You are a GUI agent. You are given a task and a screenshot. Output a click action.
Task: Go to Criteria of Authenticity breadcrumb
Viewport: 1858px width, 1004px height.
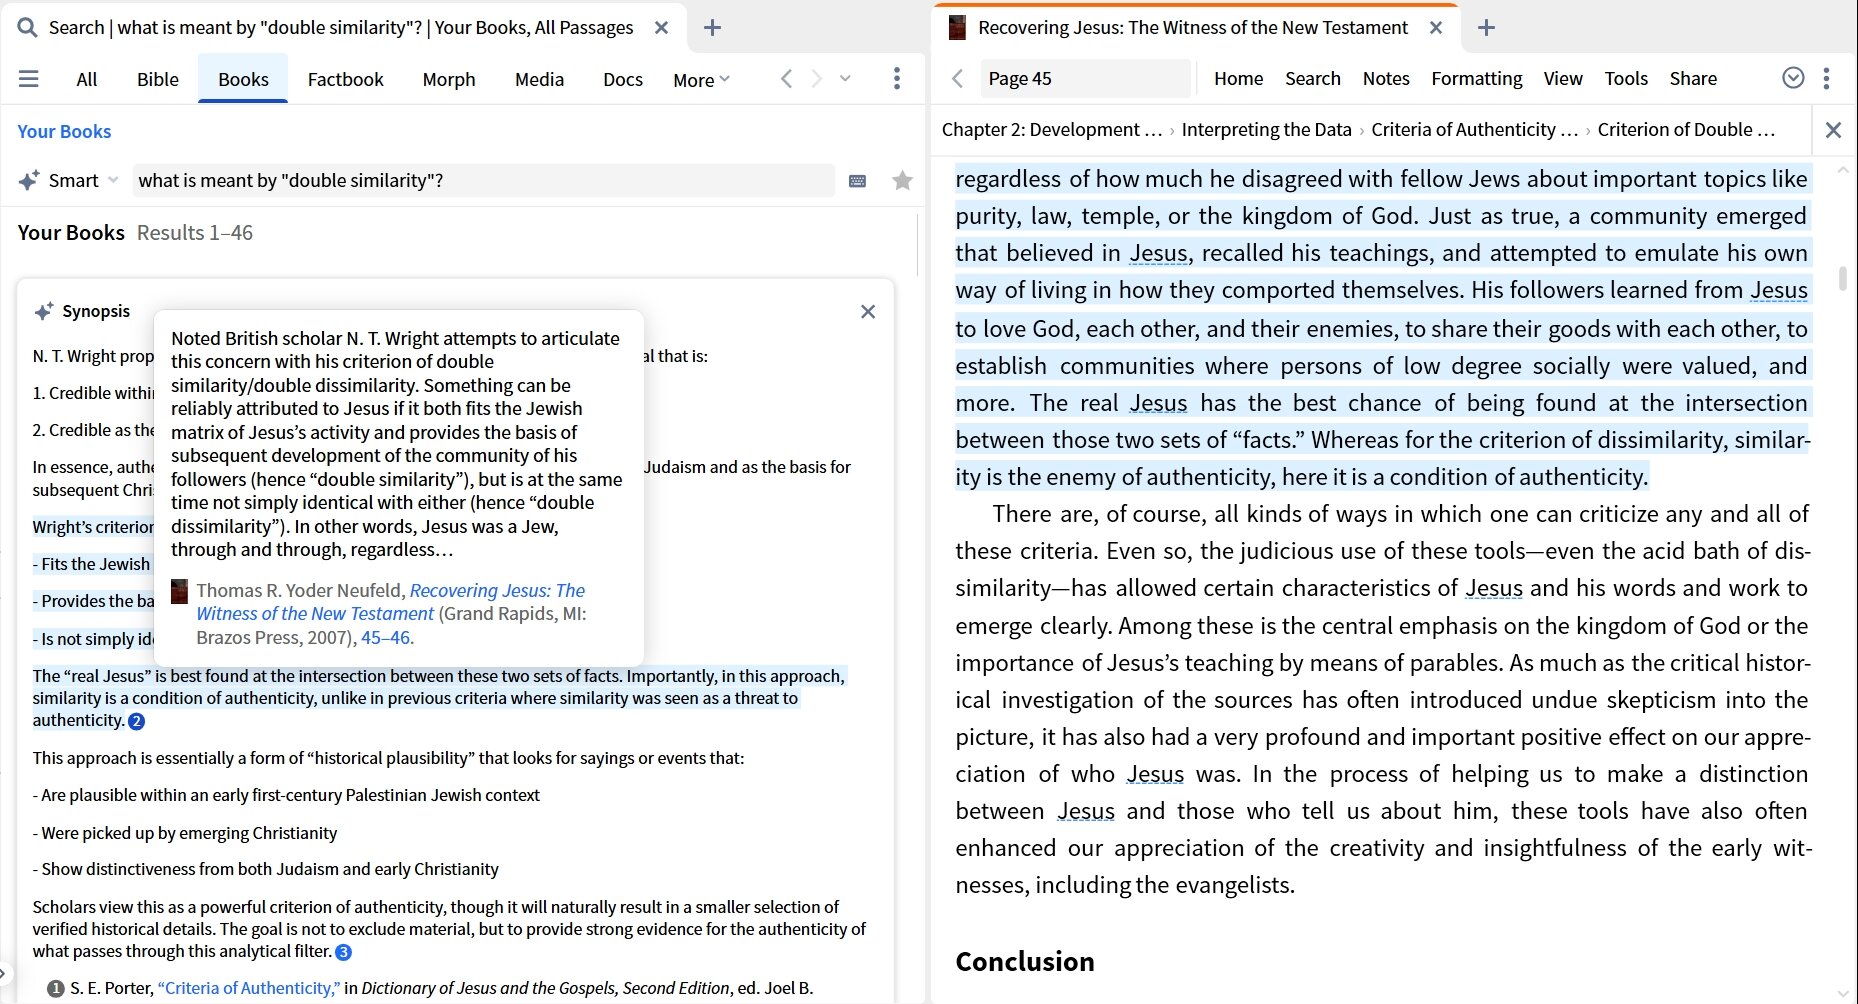(x=1475, y=130)
